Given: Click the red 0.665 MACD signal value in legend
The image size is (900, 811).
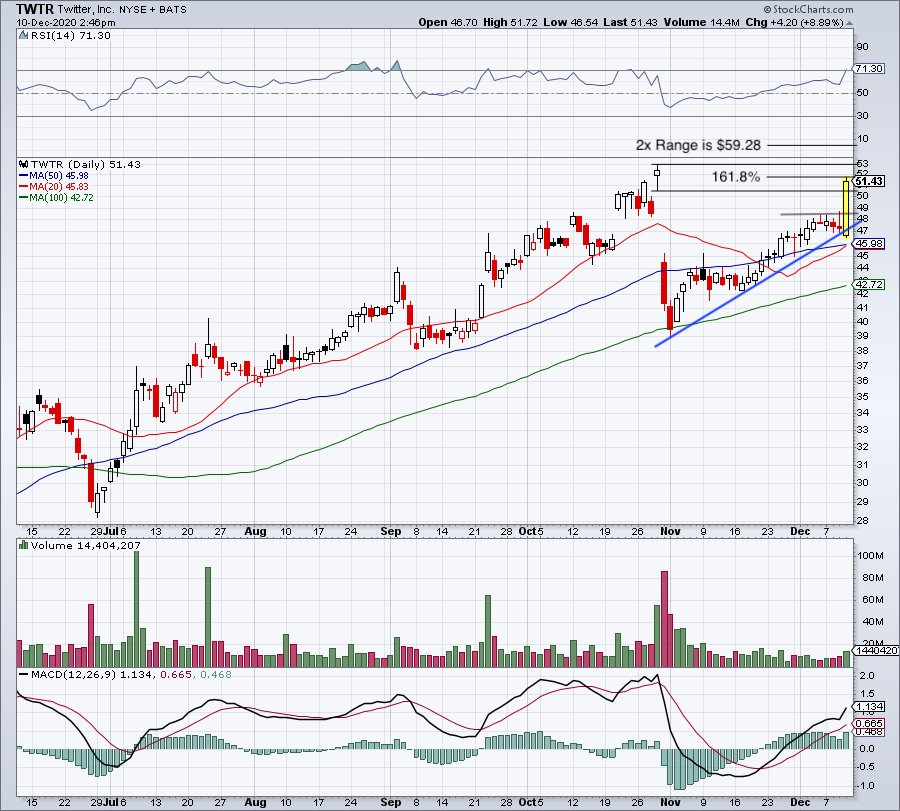Looking at the screenshot, I should (x=176, y=674).
